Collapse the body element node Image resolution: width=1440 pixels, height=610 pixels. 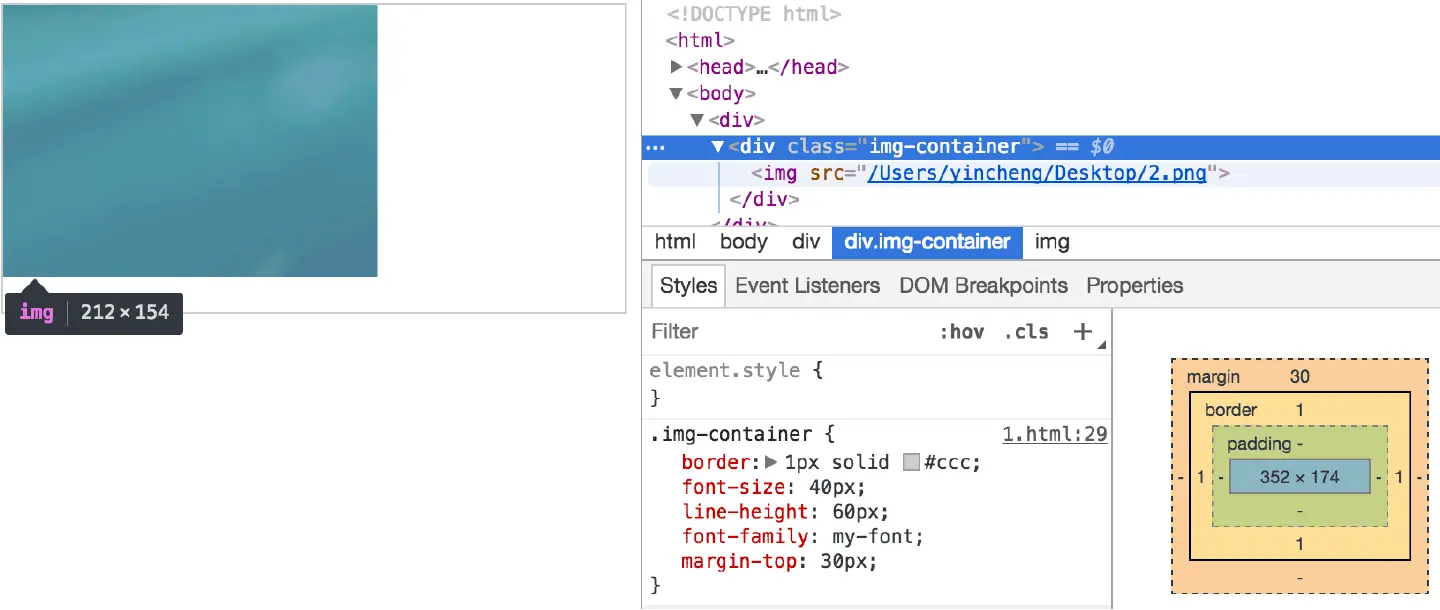pos(677,94)
